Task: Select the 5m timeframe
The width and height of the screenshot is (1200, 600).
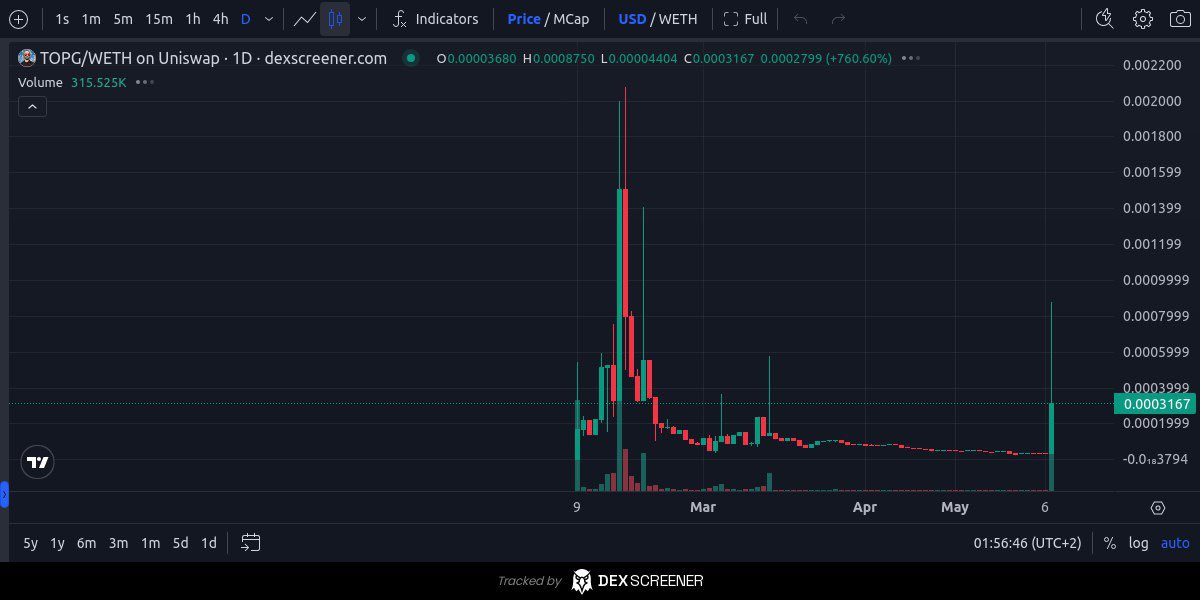Action: tap(122, 19)
